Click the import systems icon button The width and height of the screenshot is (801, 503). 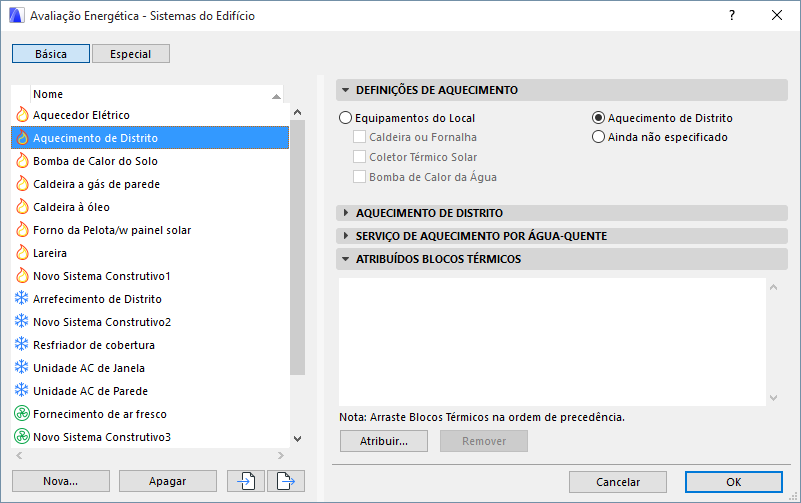(x=245, y=481)
